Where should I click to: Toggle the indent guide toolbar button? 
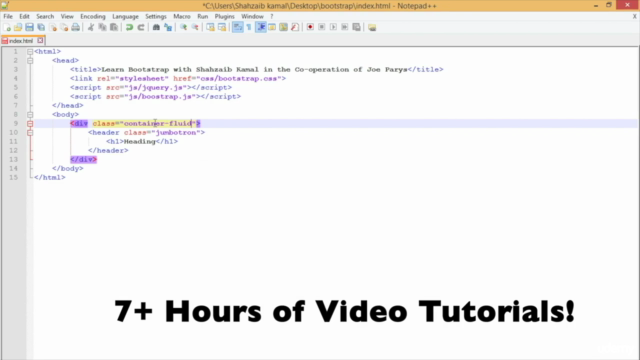point(260,27)
